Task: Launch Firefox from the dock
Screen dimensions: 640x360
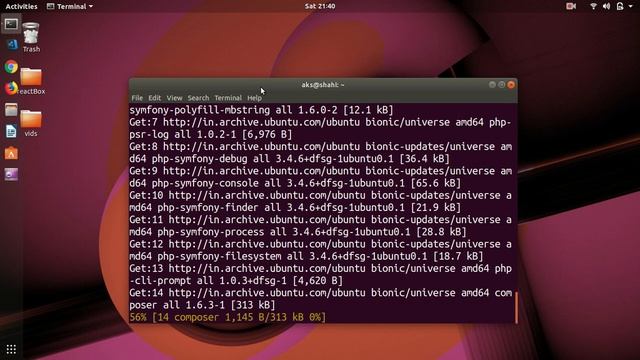Action: click(11, 88)
